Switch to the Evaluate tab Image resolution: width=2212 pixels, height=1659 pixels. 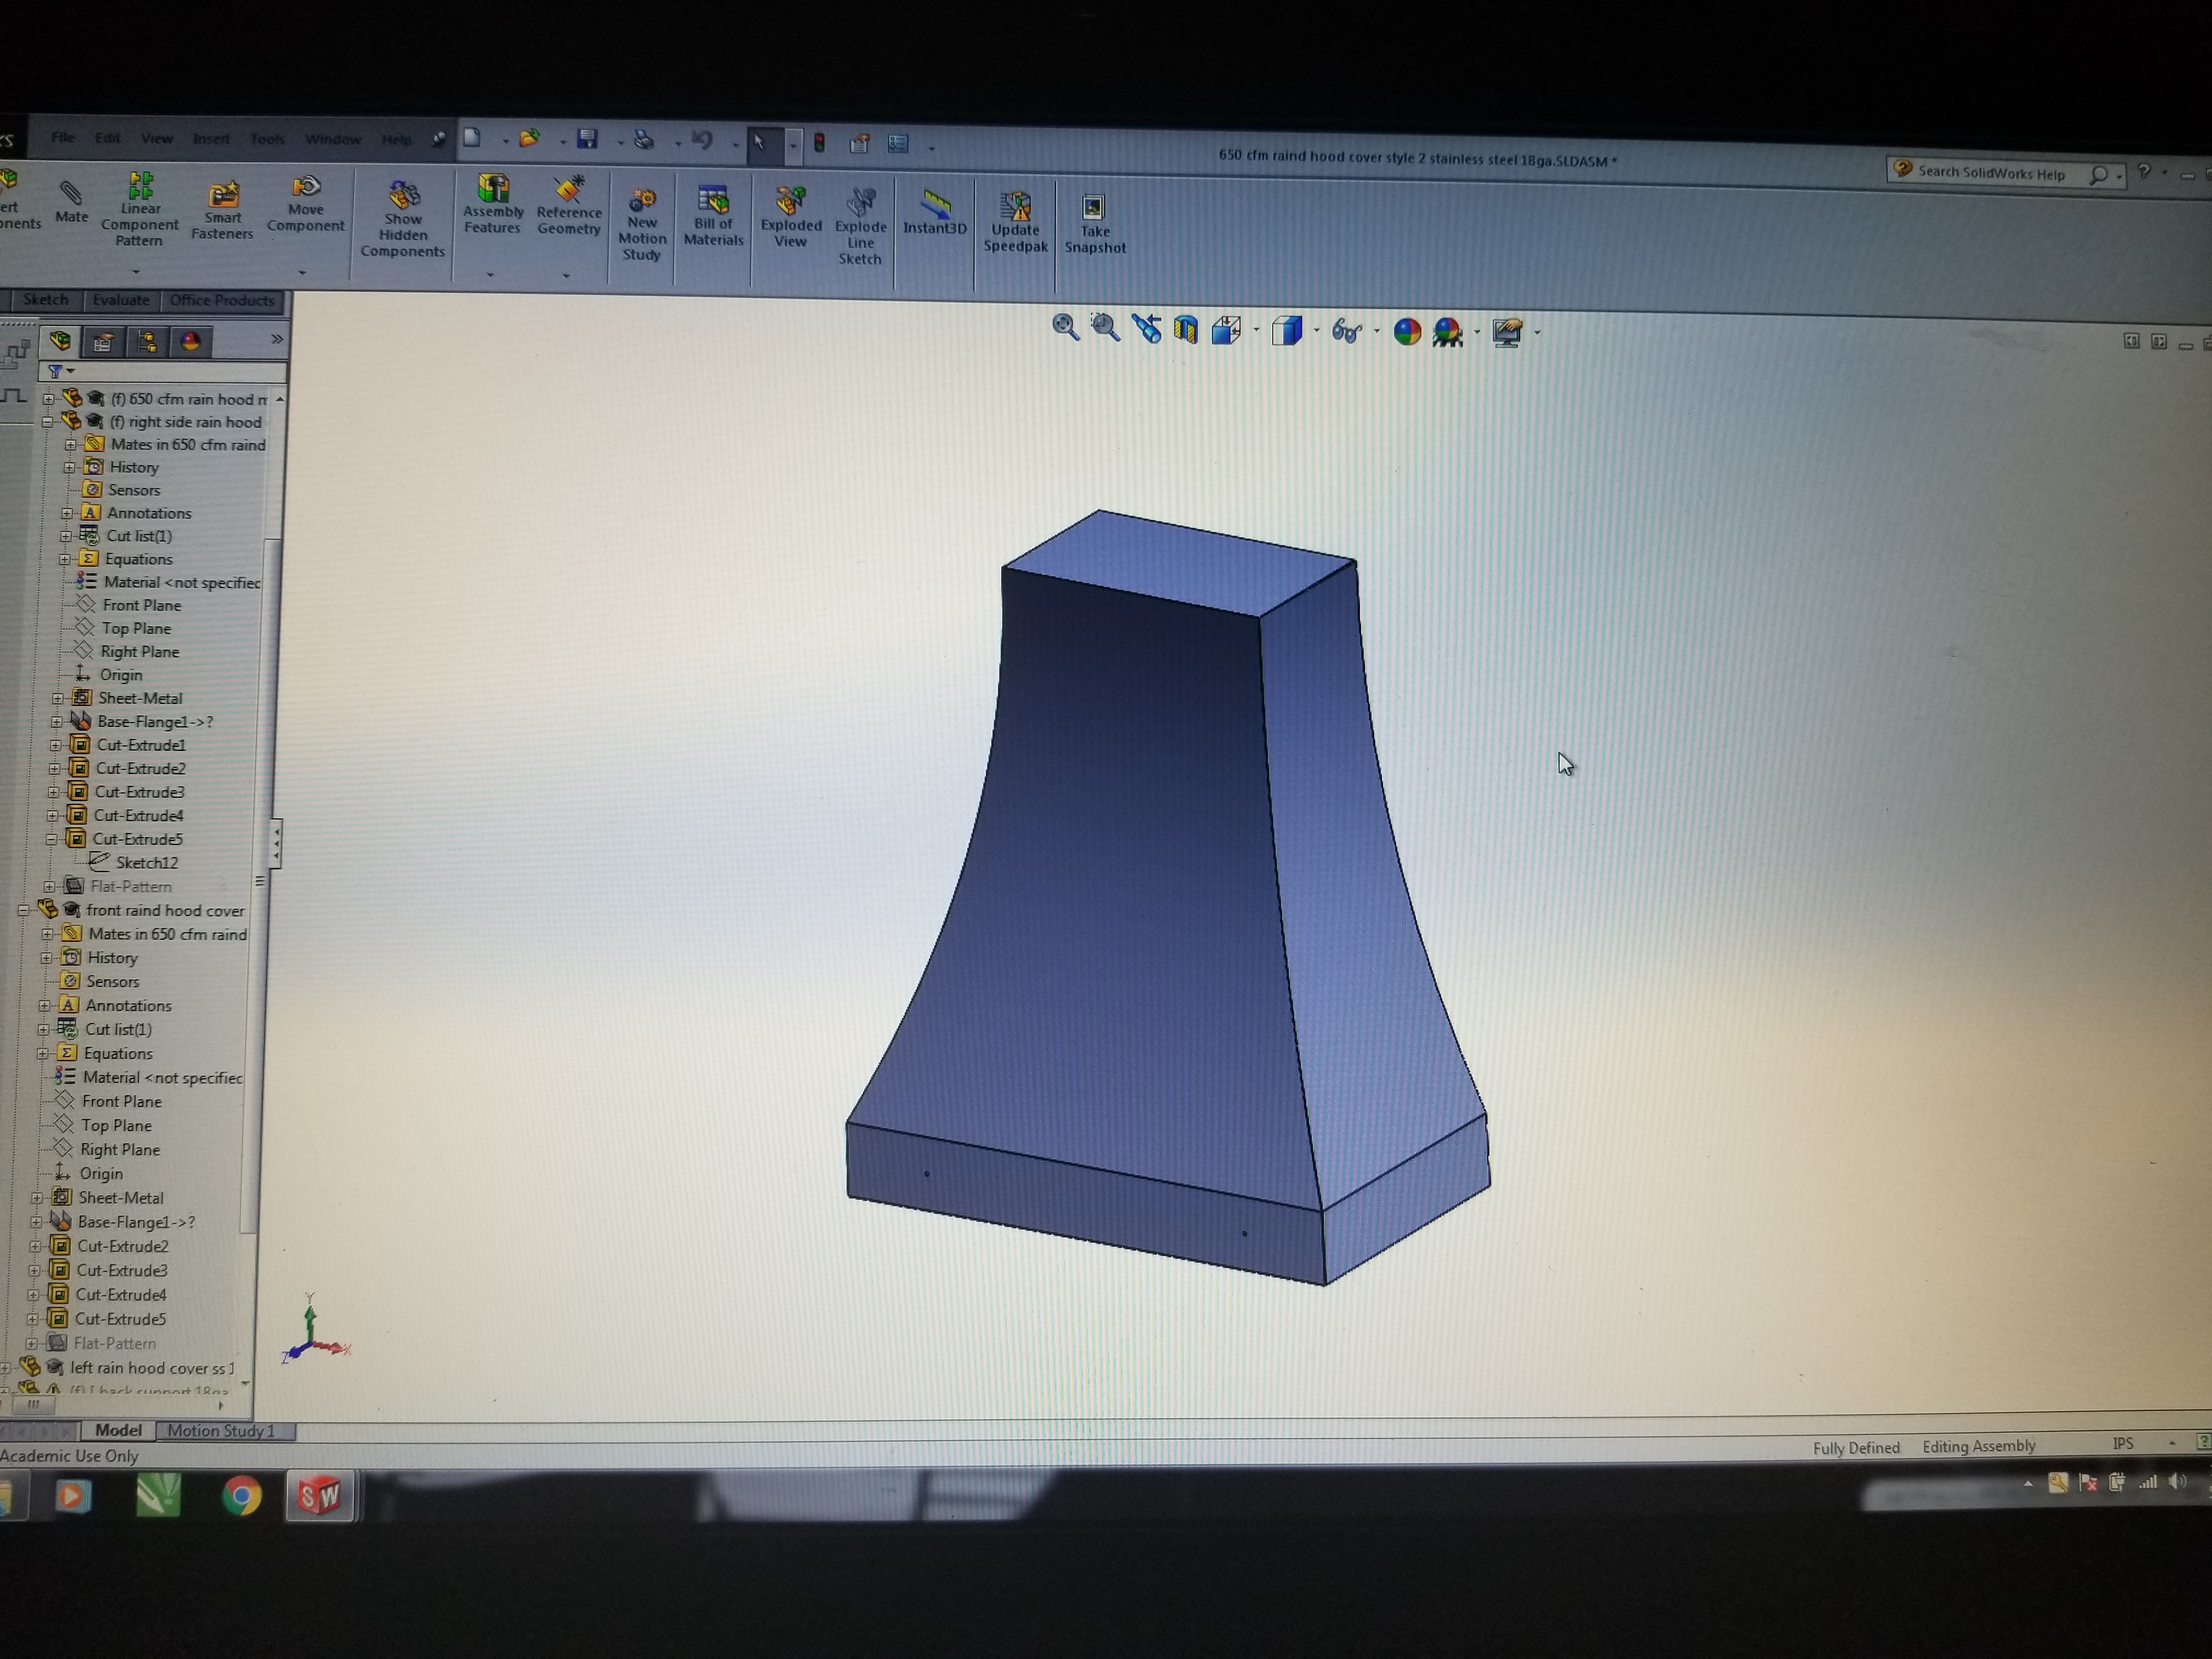coord(121,300)
